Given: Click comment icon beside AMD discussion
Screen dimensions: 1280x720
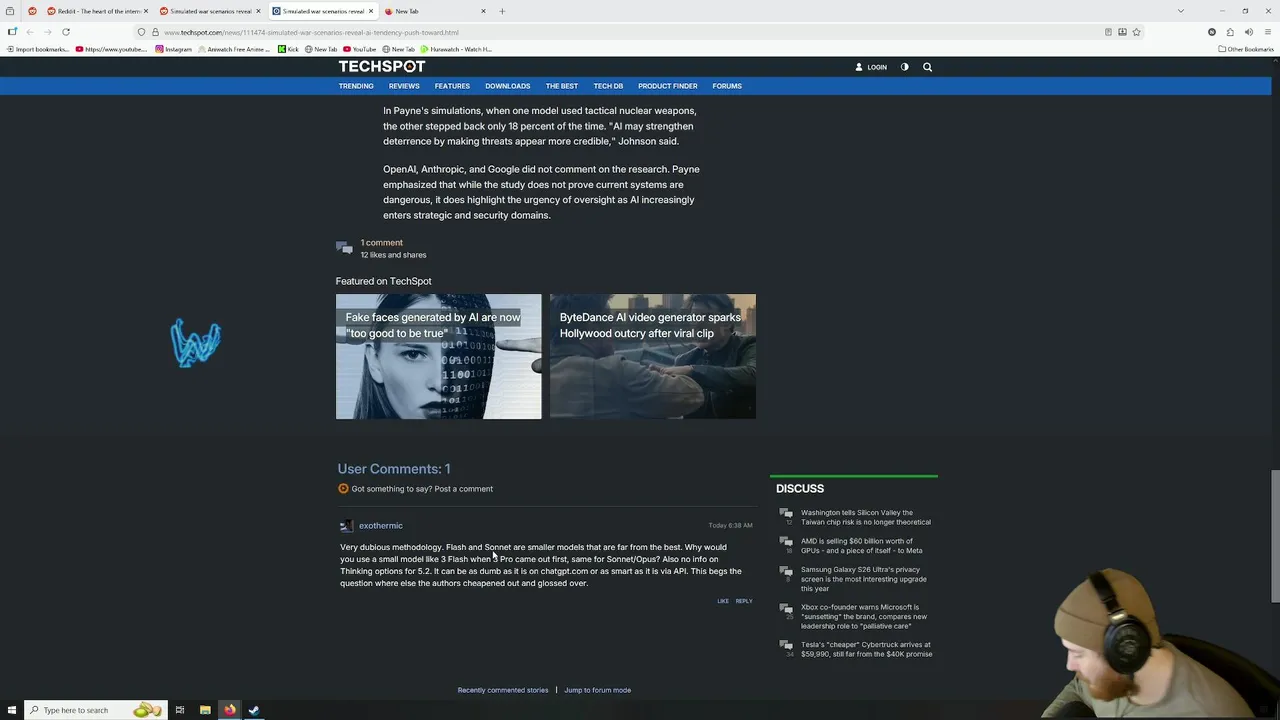Looking at the screenshot, I should coord(786,543).
